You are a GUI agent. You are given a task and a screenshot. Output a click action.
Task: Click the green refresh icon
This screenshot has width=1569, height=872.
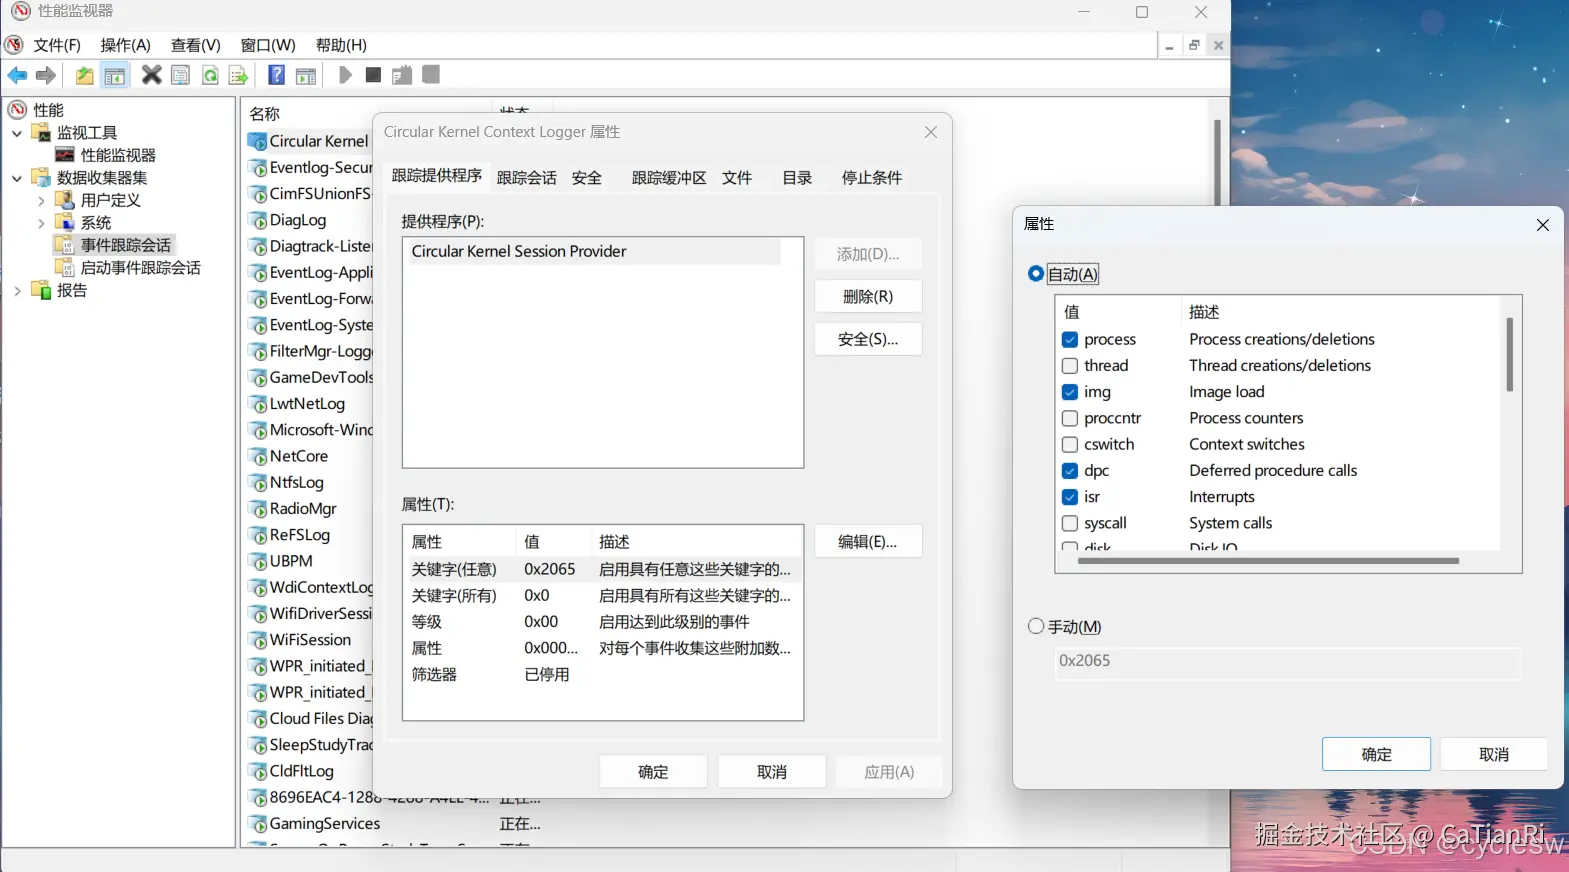210,75
